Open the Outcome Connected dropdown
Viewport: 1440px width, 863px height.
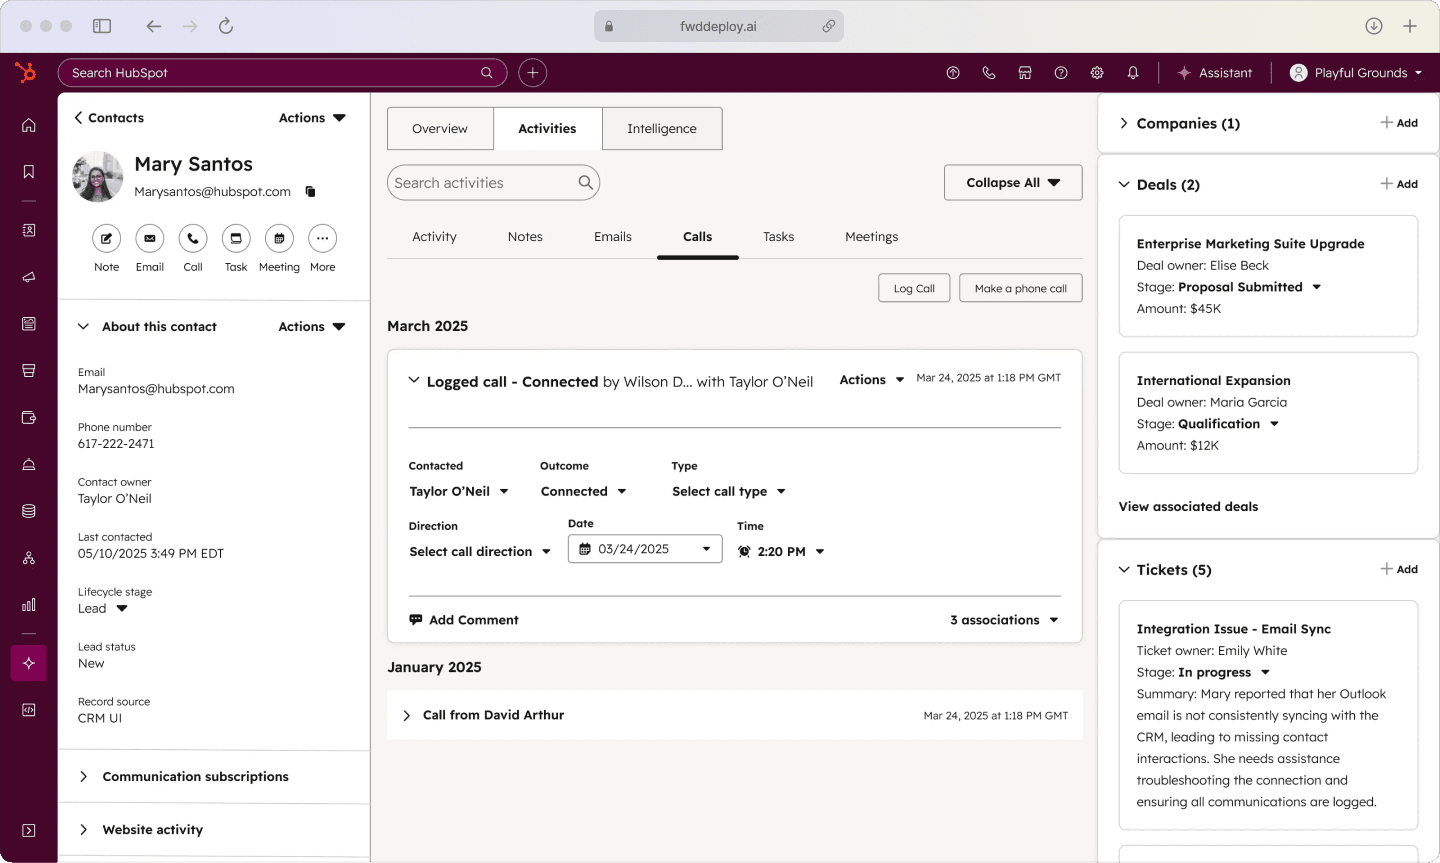584,491
